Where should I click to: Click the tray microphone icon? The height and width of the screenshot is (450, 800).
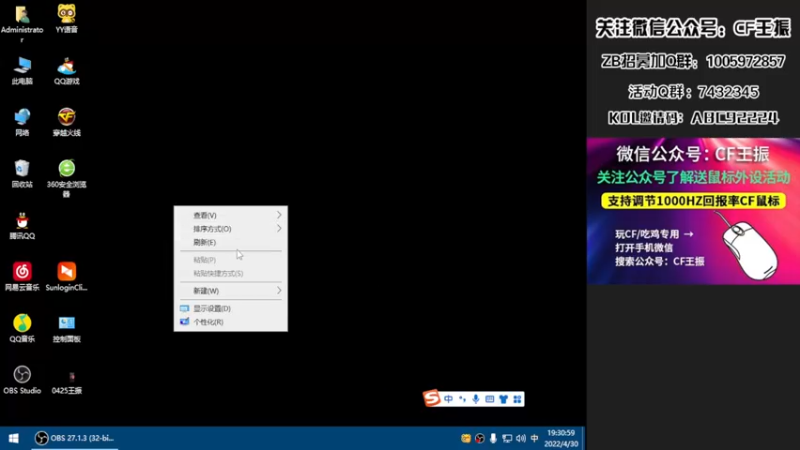493,438
